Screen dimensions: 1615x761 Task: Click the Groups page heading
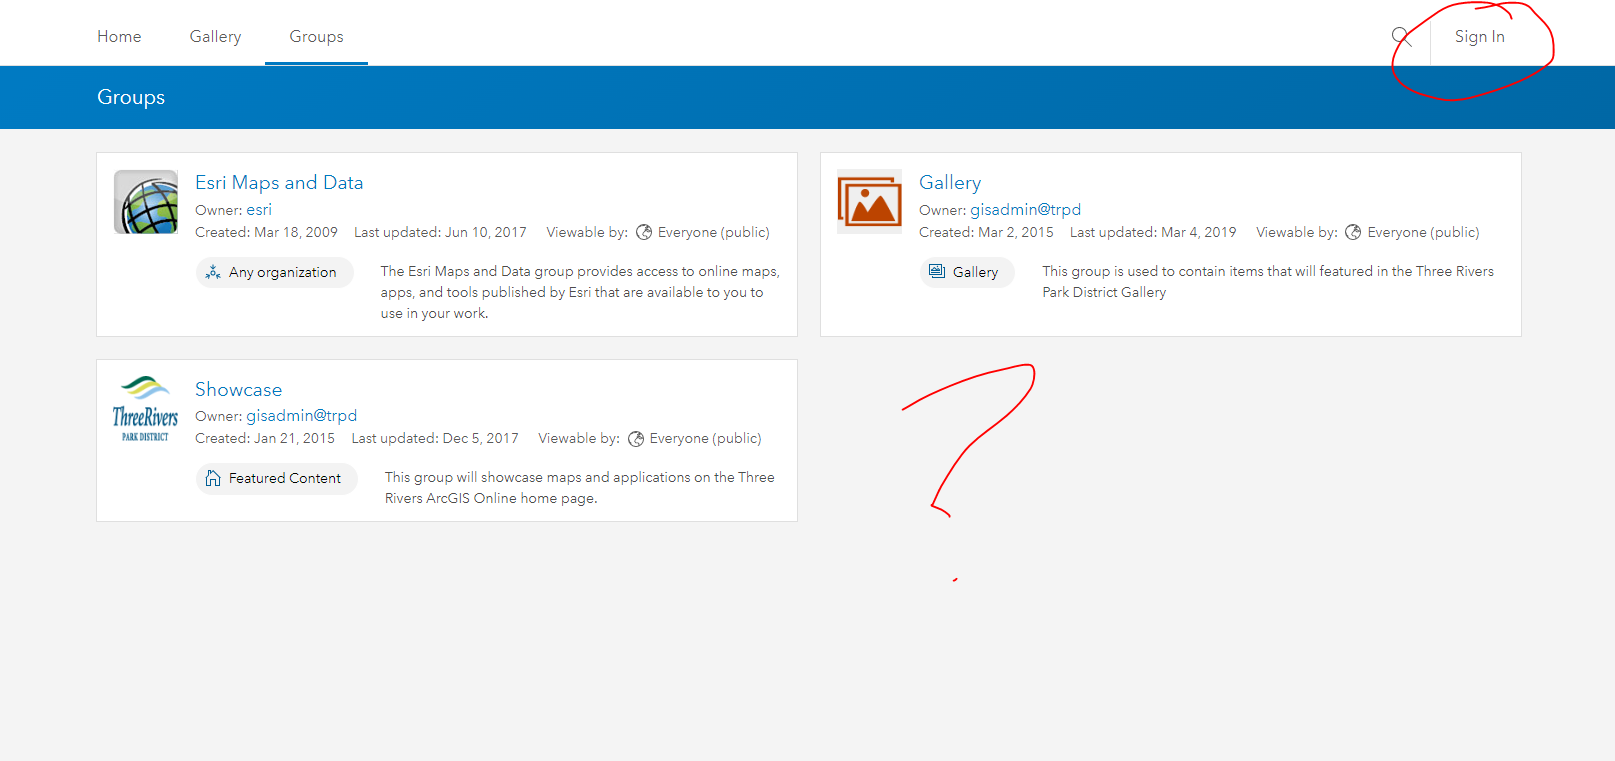(x=131, y=97)
